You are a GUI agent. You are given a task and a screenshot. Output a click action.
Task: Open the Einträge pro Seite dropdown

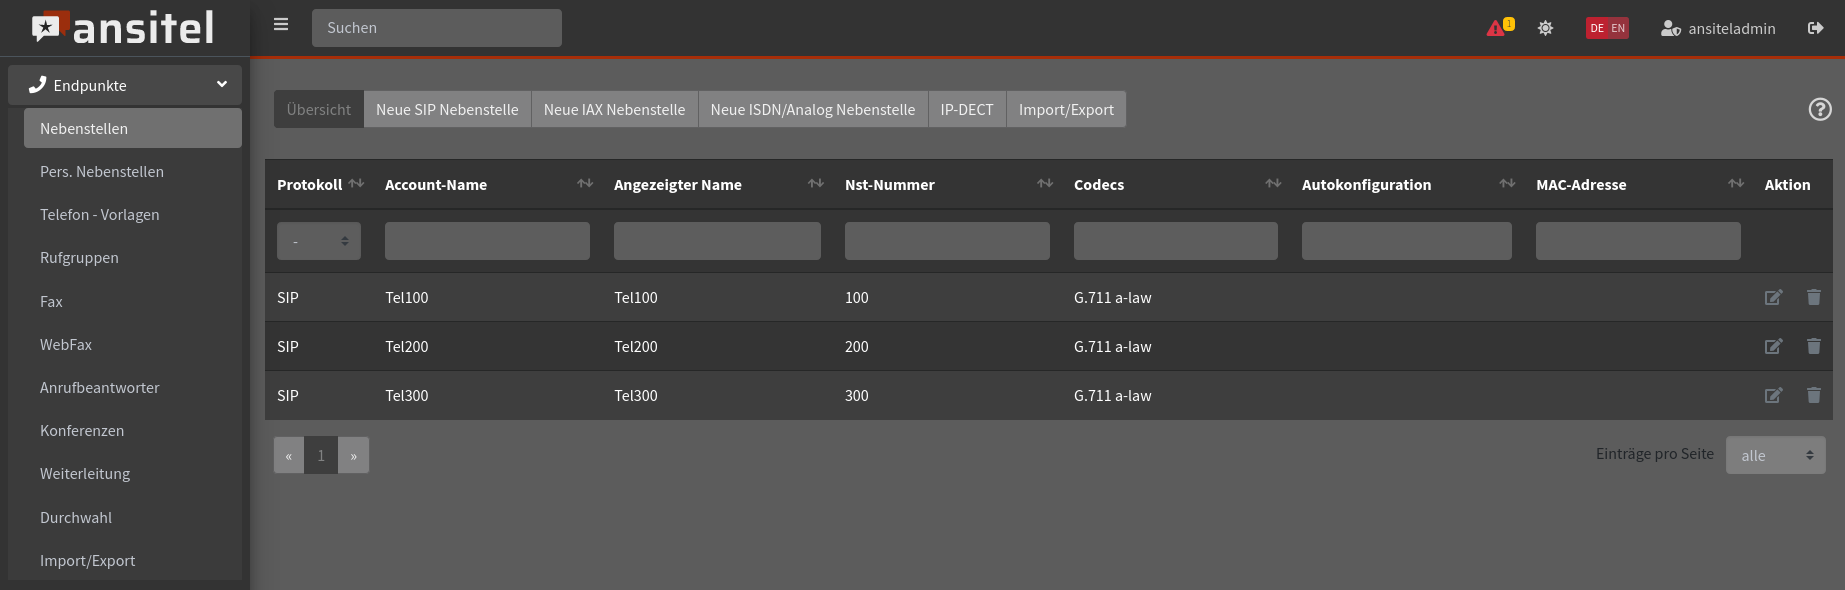point(1775,455)
